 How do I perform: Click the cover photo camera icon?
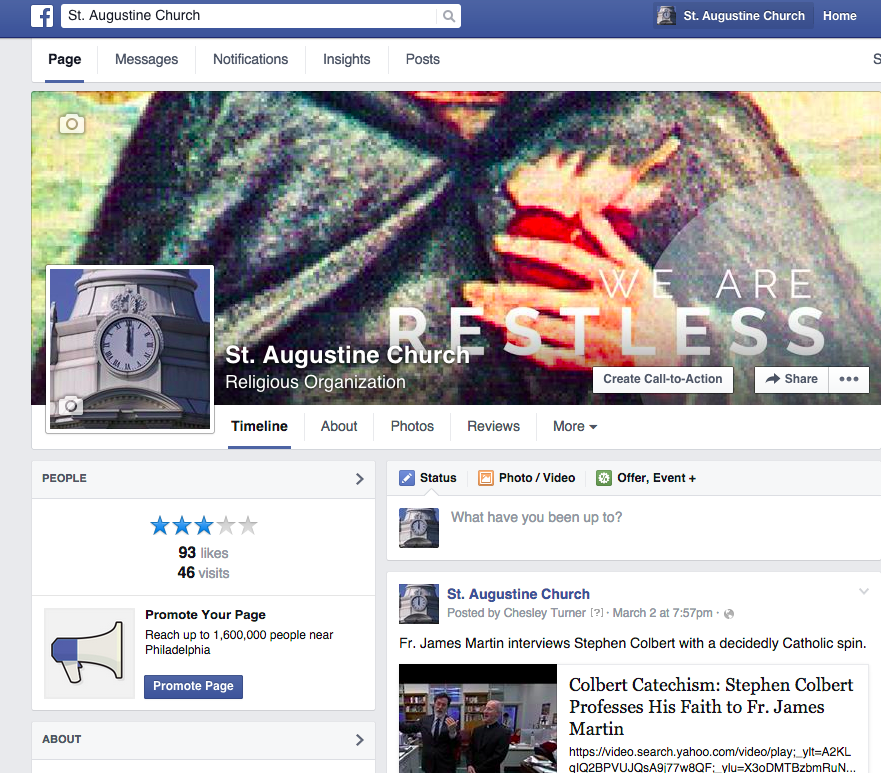coord(72,124)
